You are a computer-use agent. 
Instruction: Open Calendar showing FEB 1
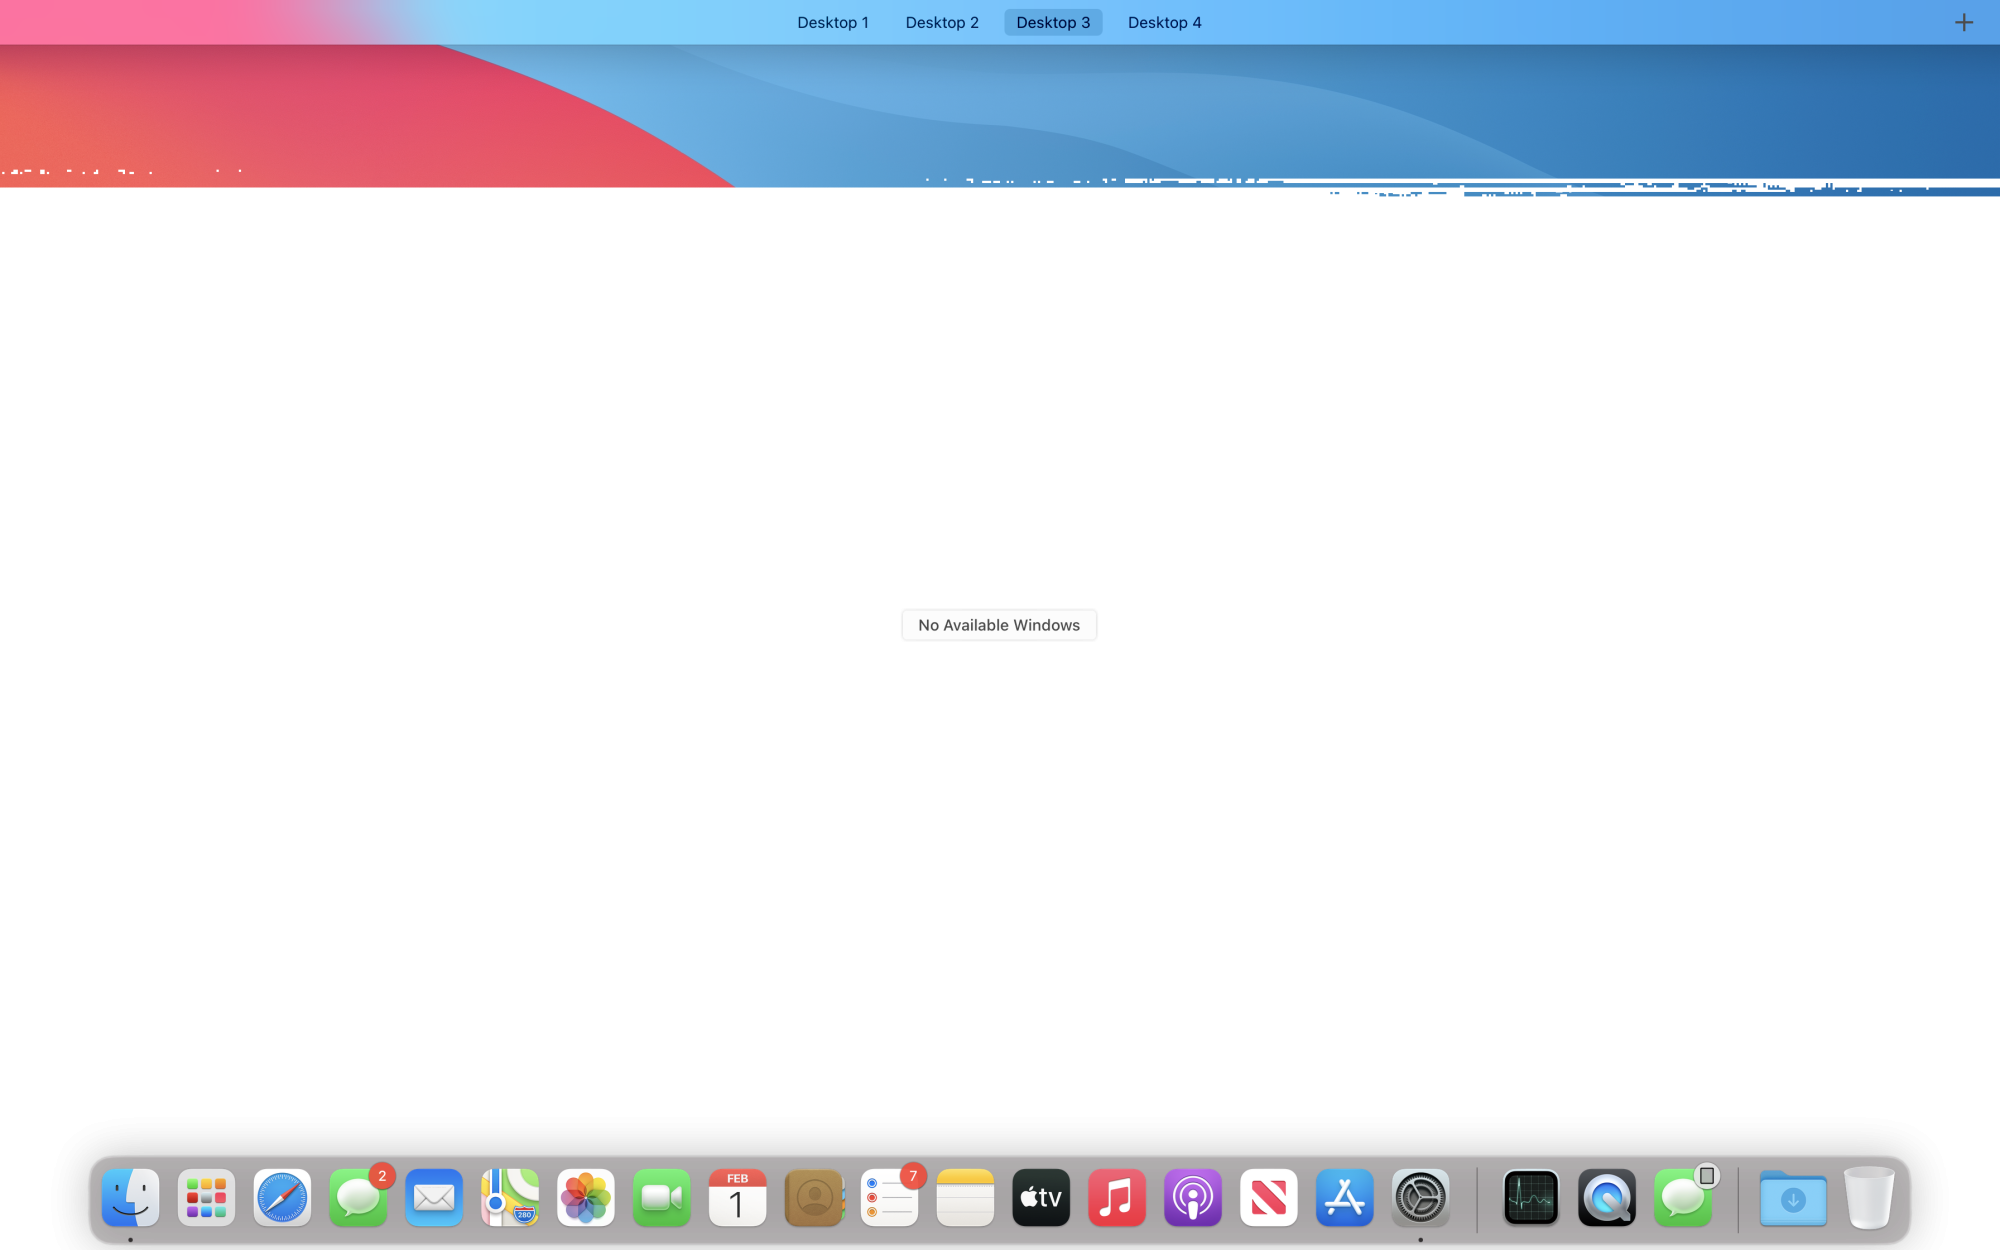(737, 1197)
